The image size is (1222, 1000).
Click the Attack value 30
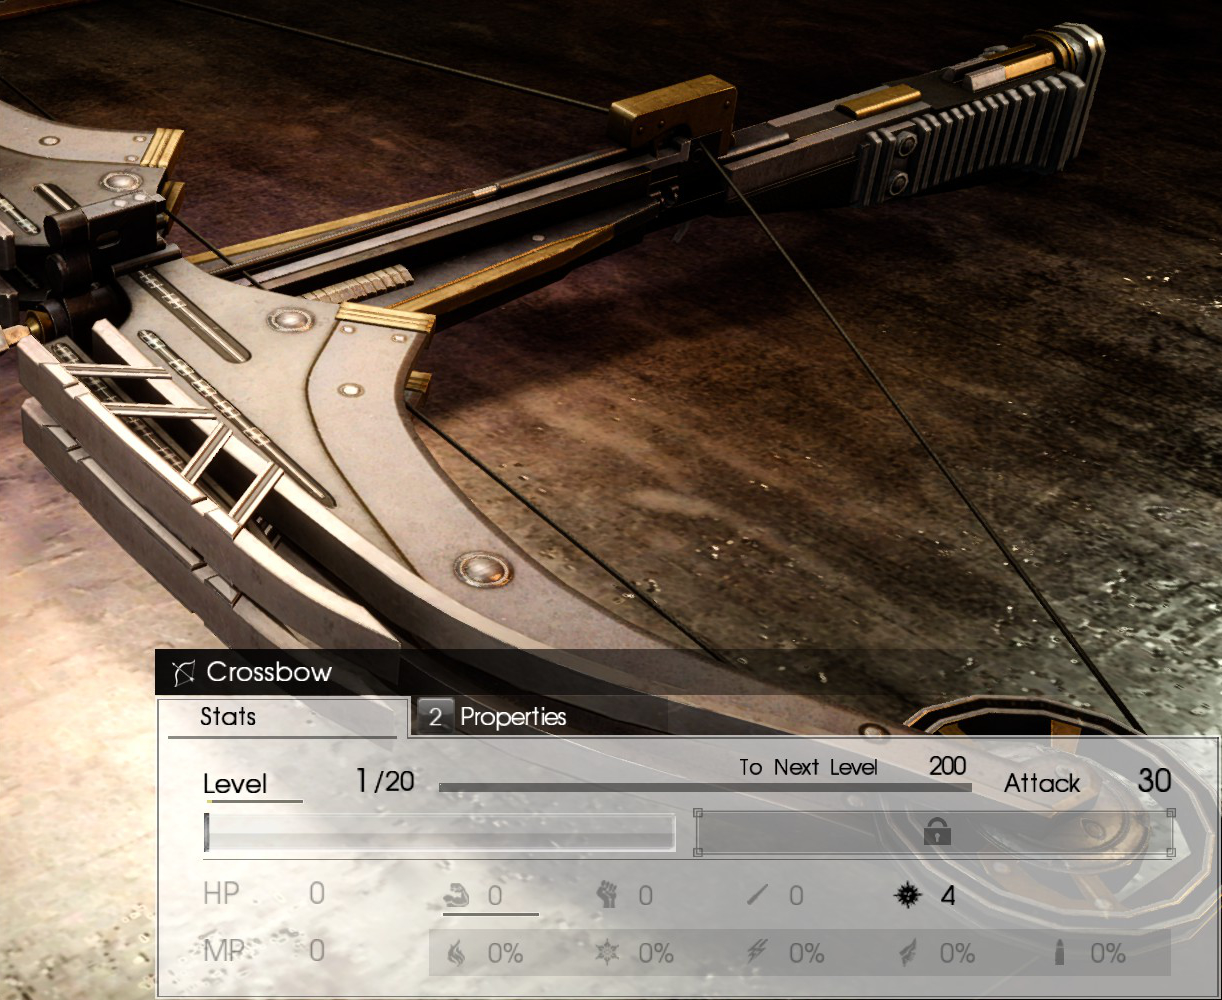click(1154, 781)
